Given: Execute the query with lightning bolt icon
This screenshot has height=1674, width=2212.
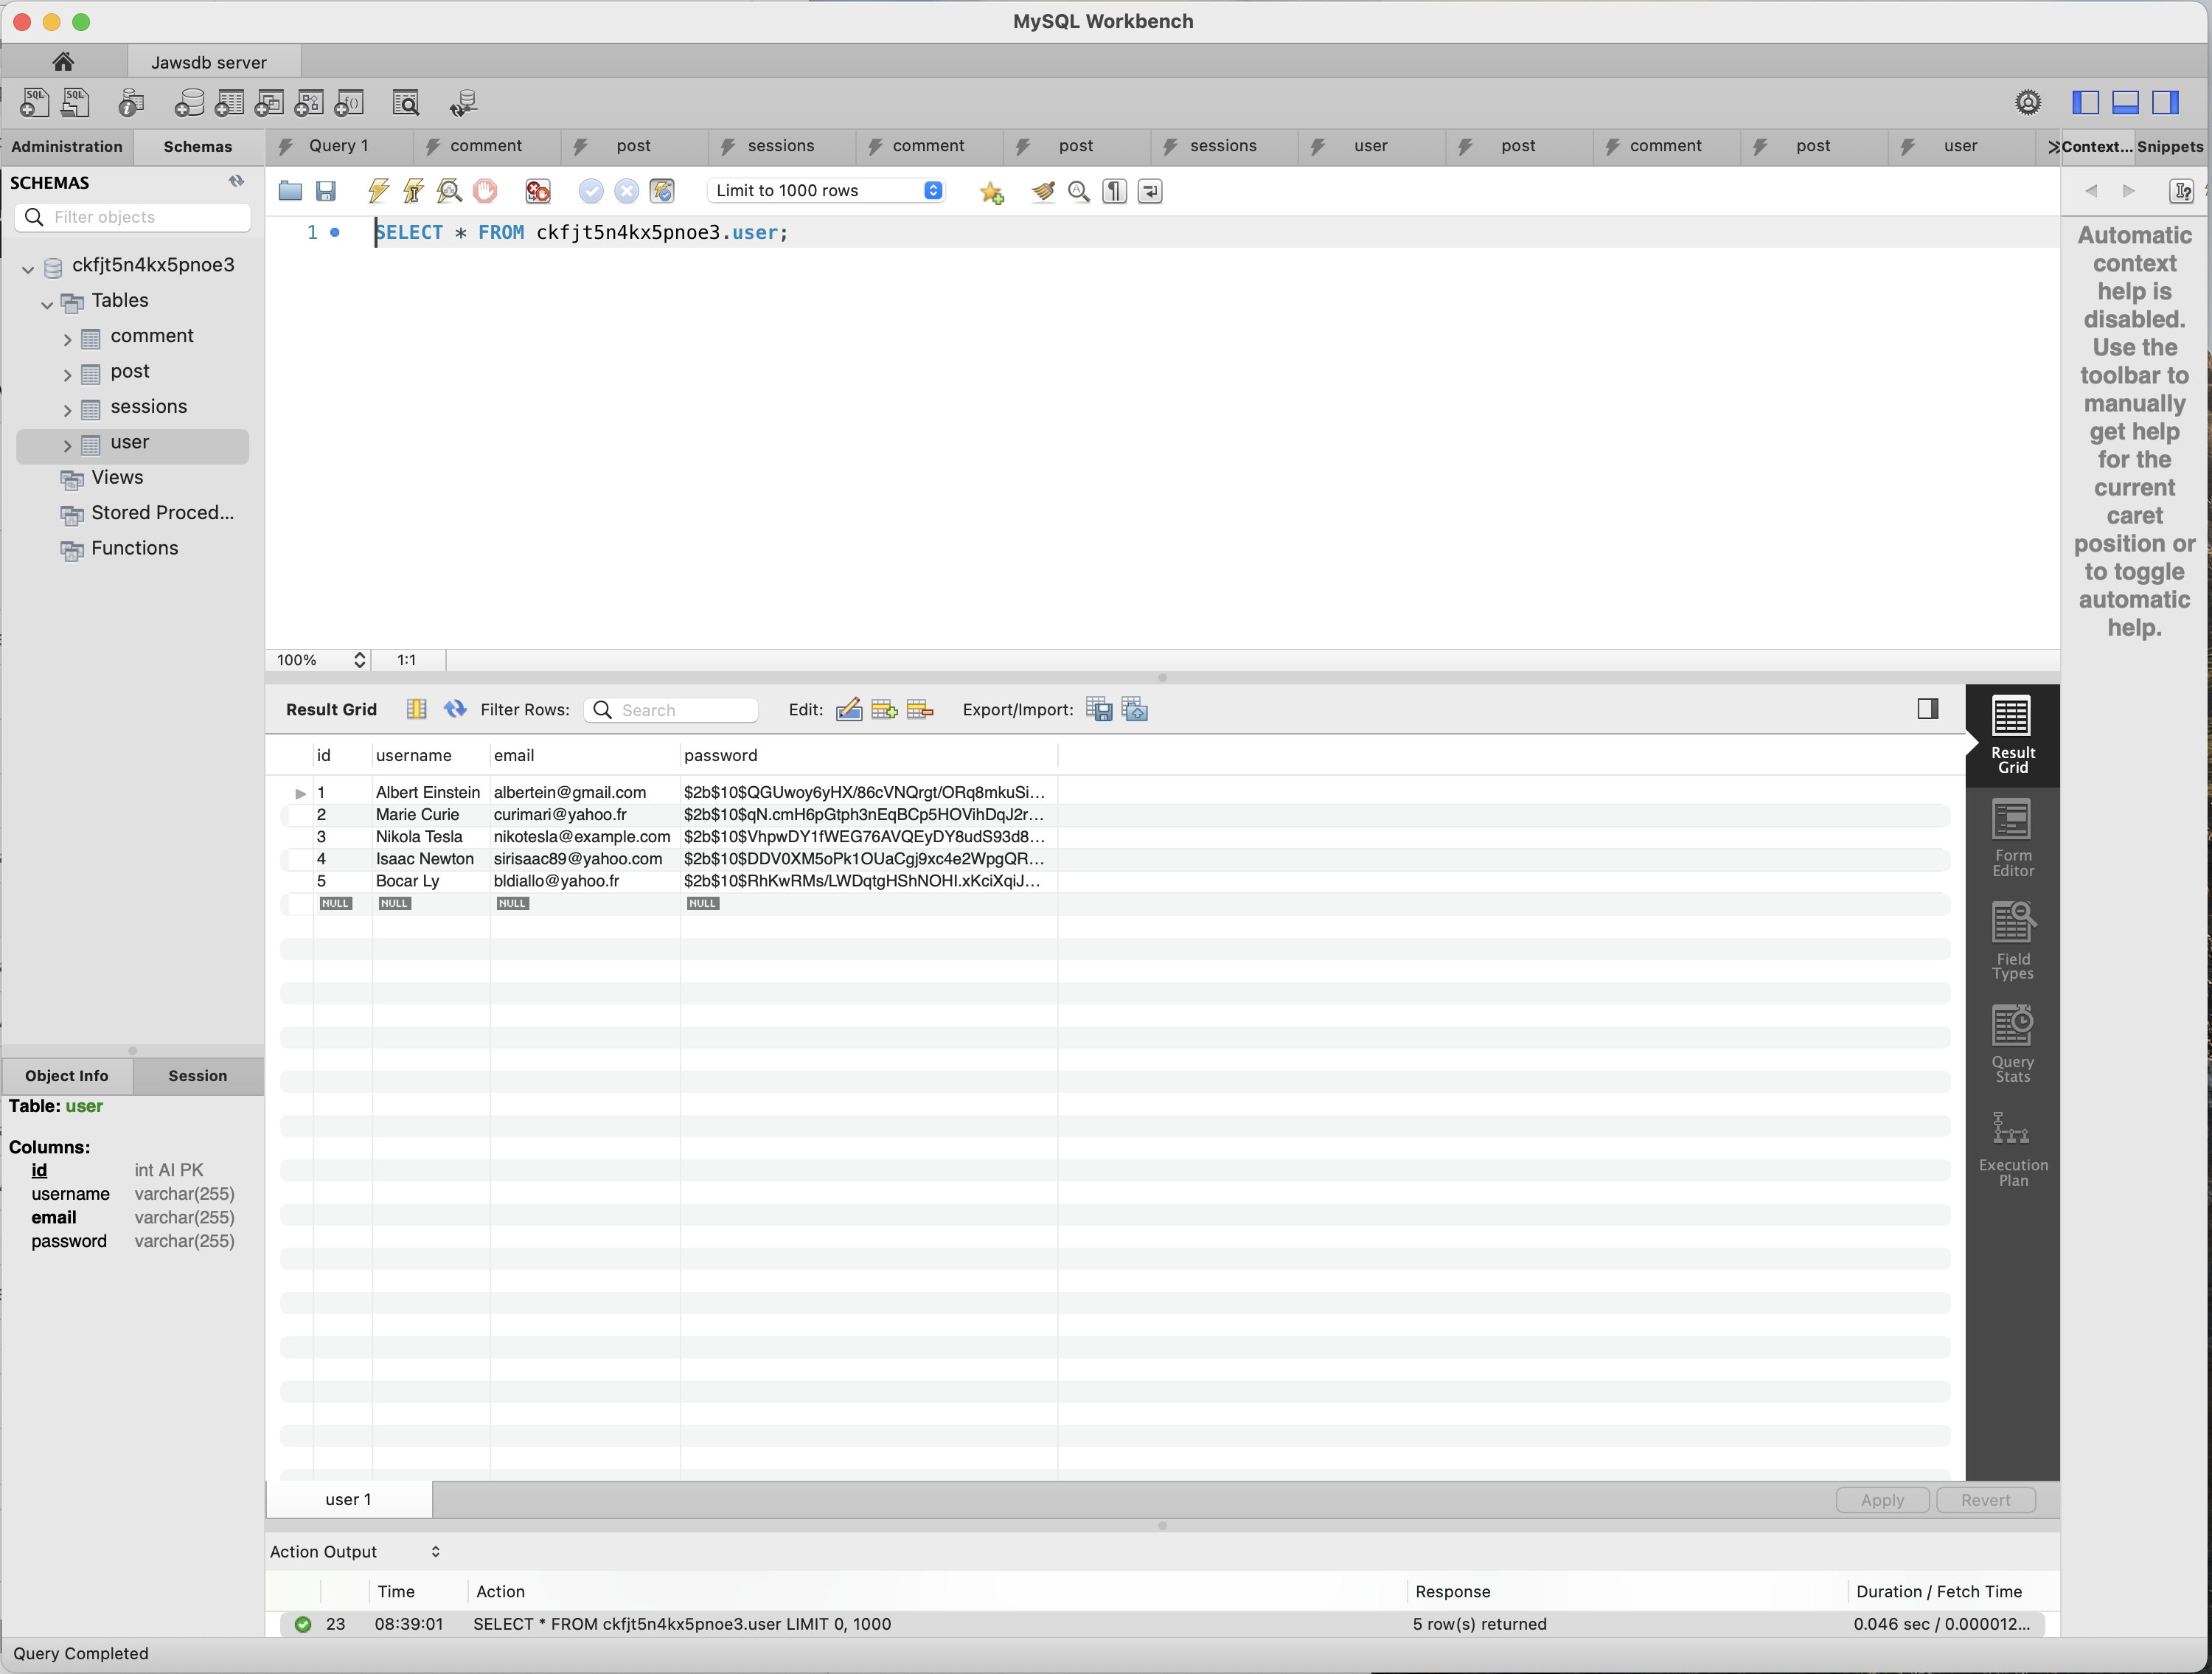Looking at the screenshot, I should pyautogui.click(x=378, y=191).
